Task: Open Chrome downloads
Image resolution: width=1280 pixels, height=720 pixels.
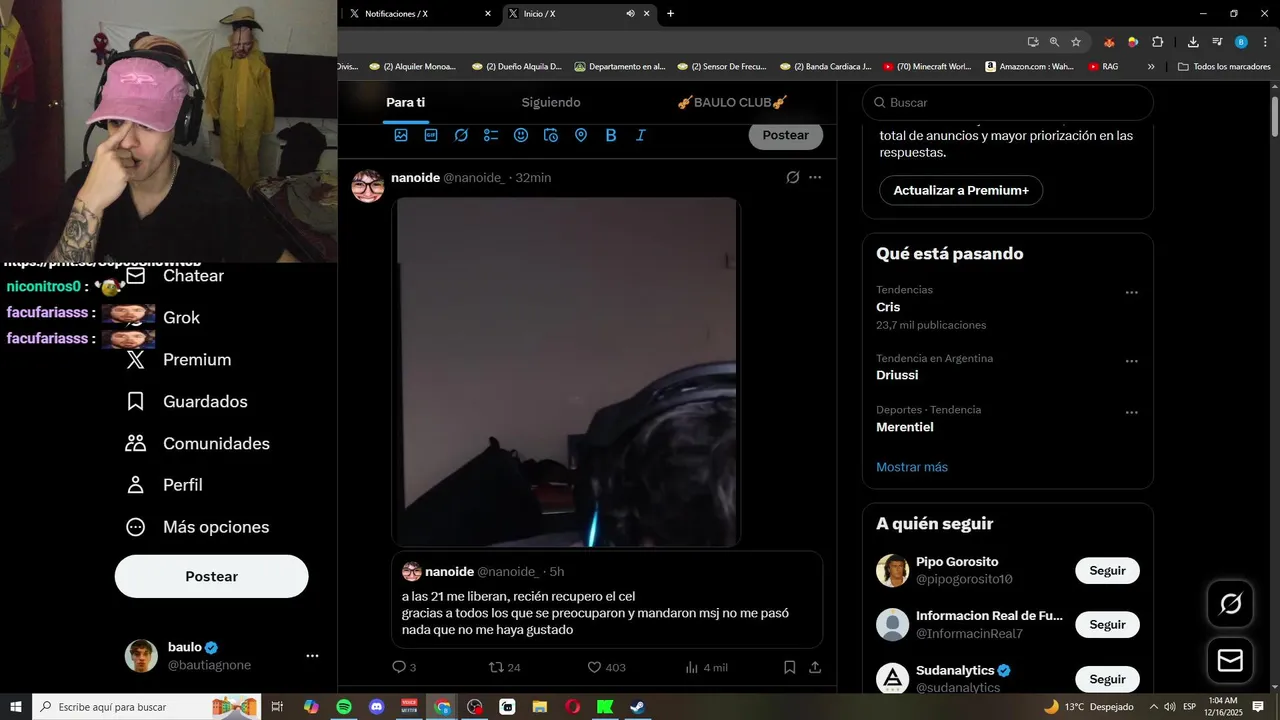Action: (x=1193, y=42)
